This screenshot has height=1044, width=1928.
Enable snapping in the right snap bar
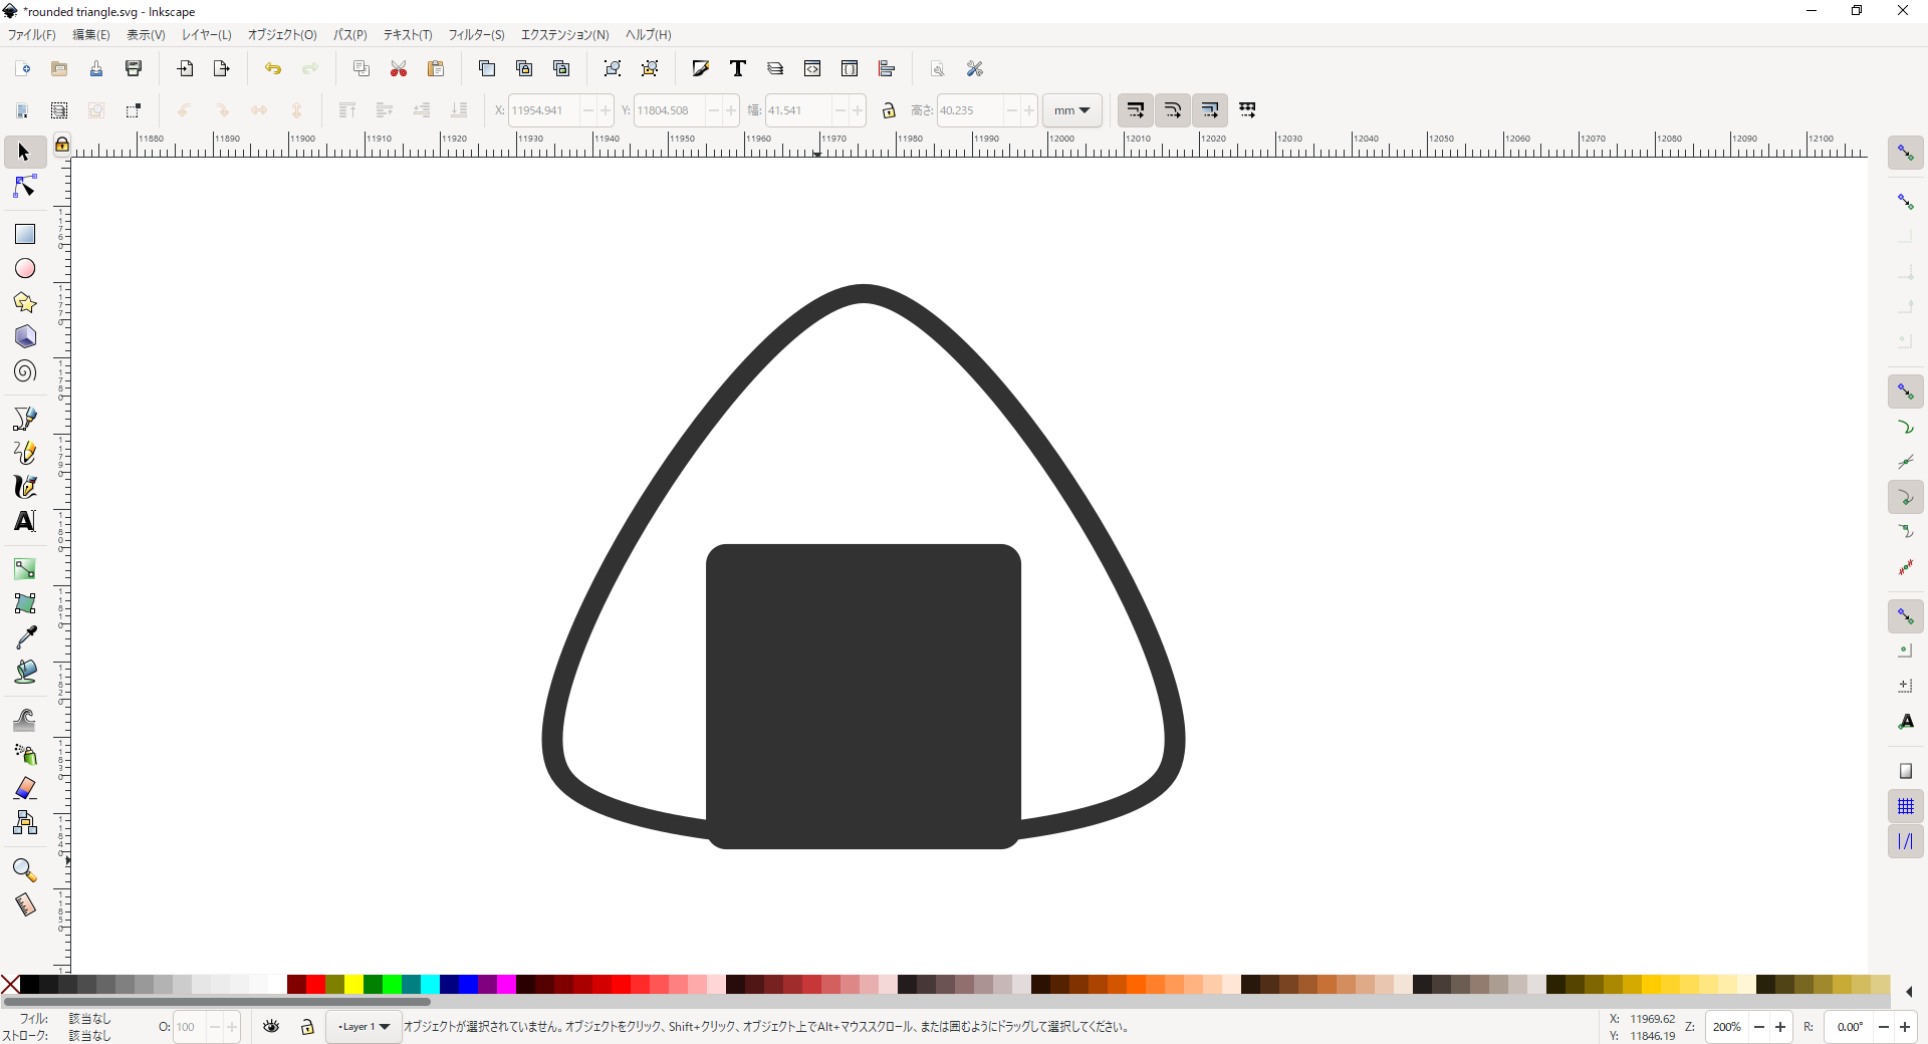(1906, 151)
